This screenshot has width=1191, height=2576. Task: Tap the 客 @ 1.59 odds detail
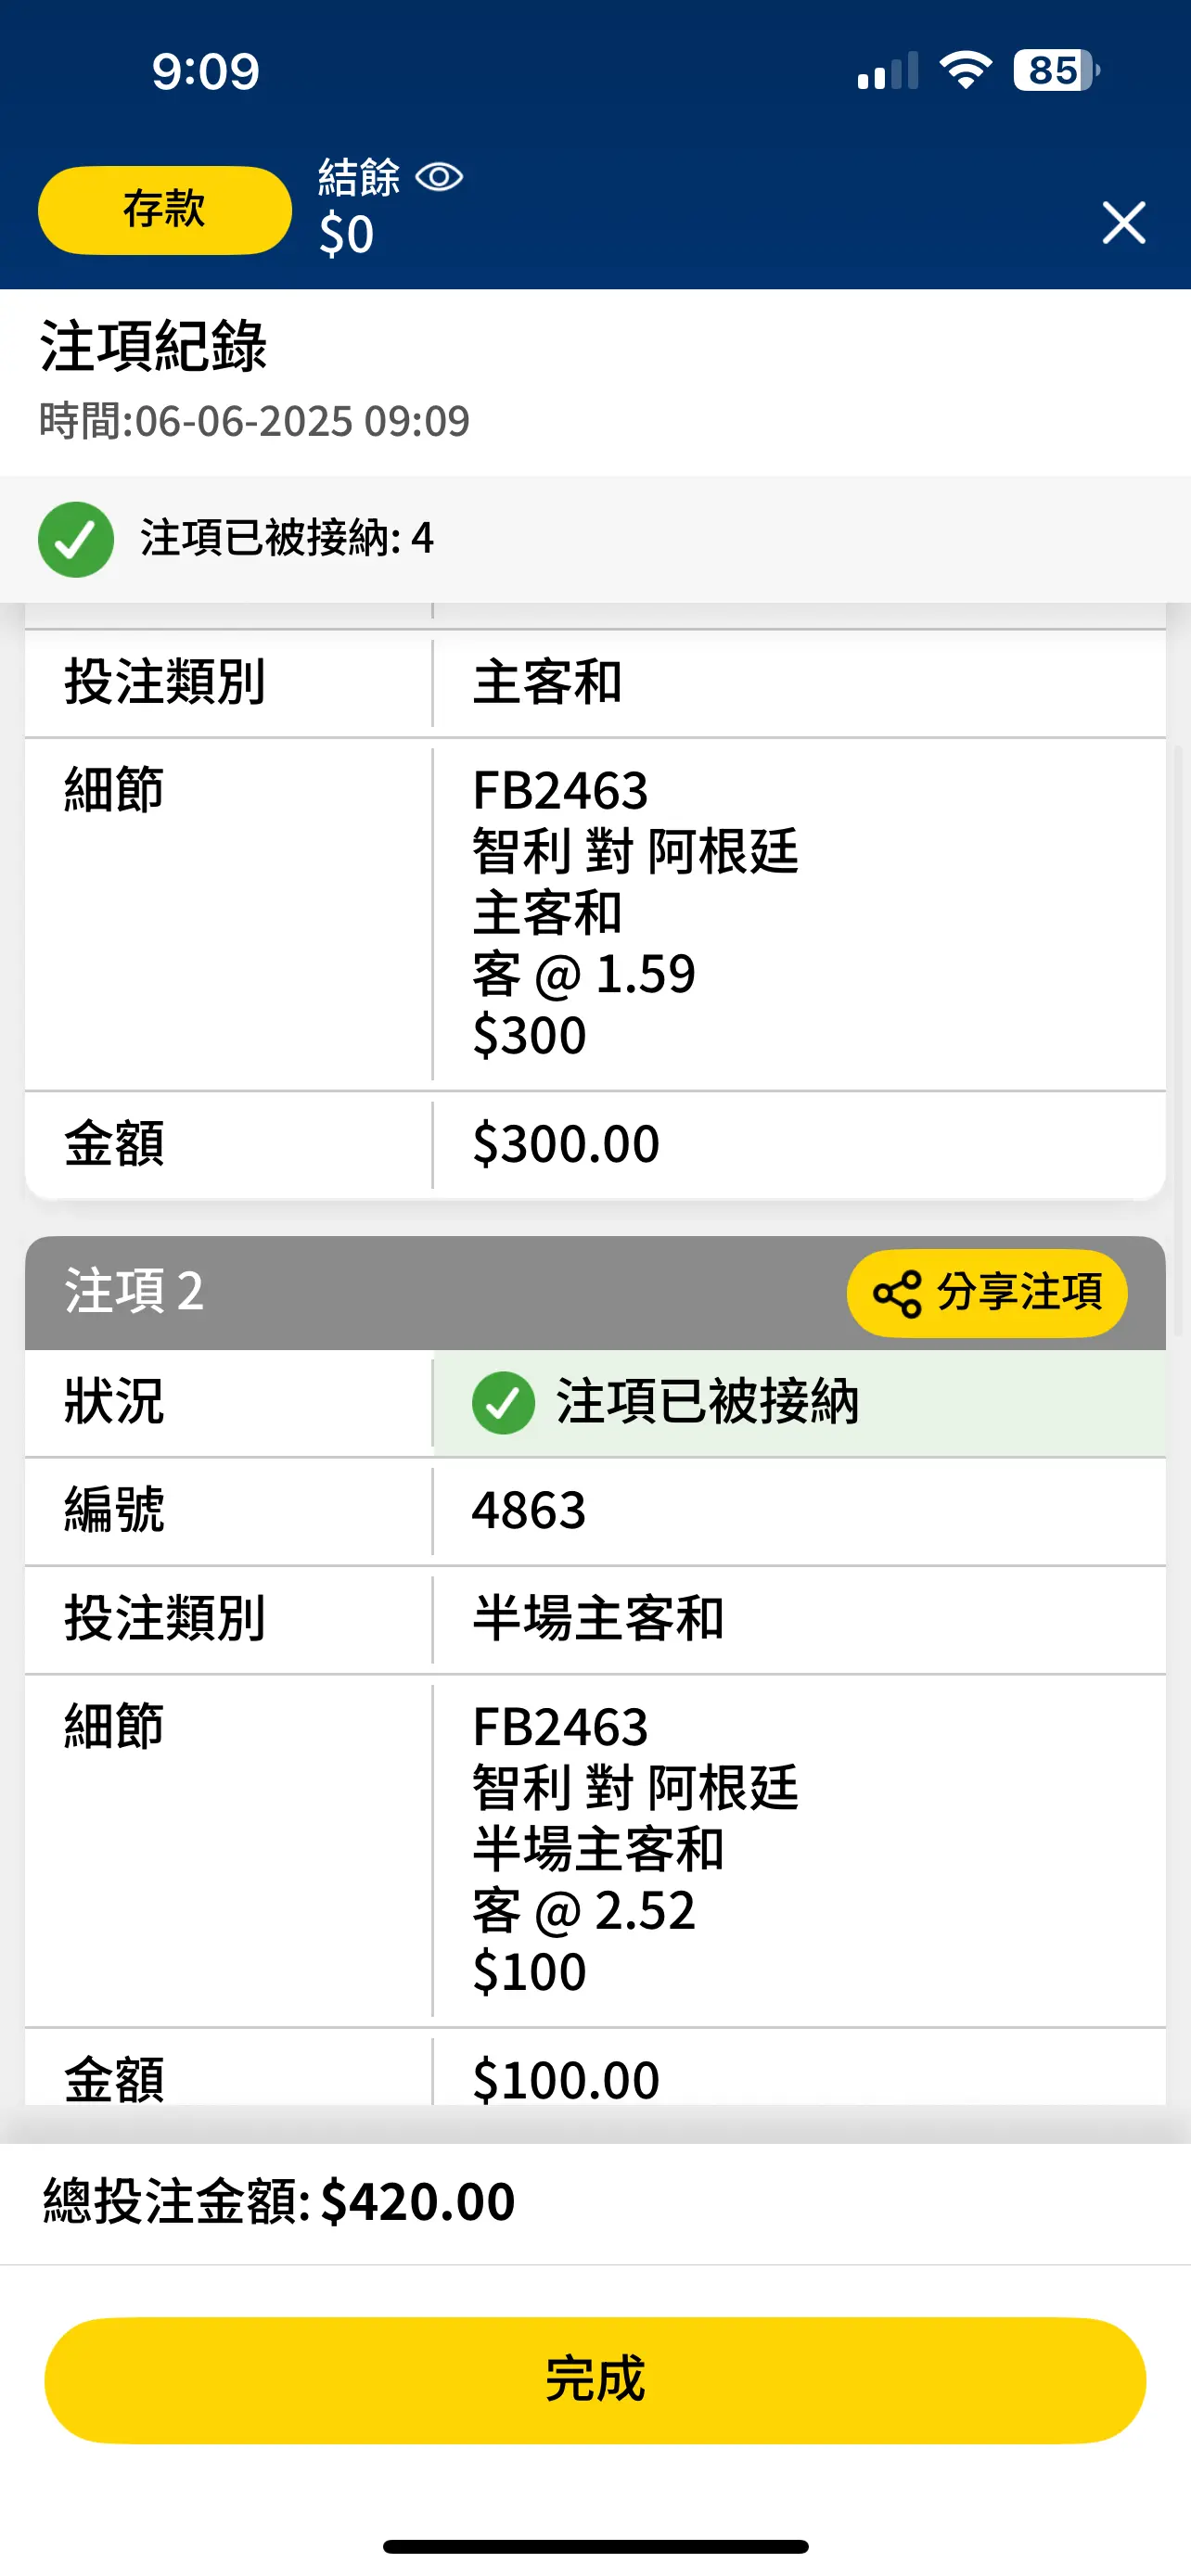[x=584, y=974]
